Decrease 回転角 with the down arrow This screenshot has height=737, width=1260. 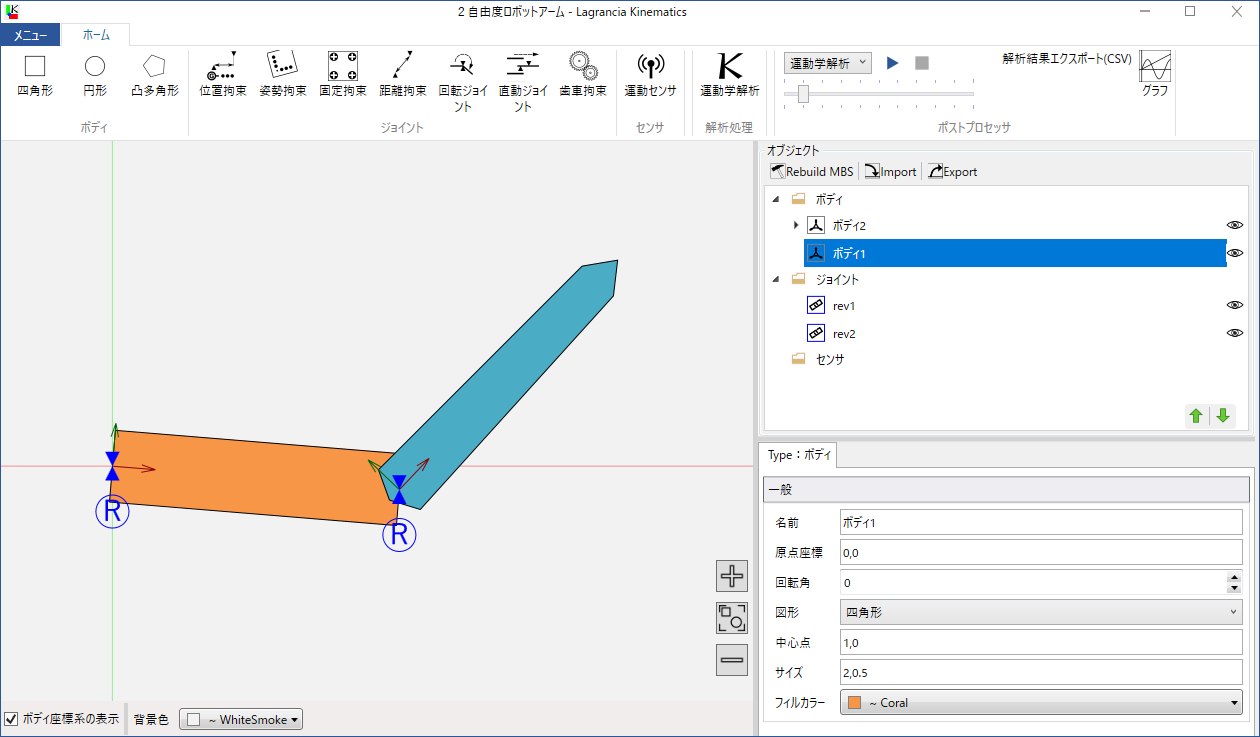[x=1234, y=588]
